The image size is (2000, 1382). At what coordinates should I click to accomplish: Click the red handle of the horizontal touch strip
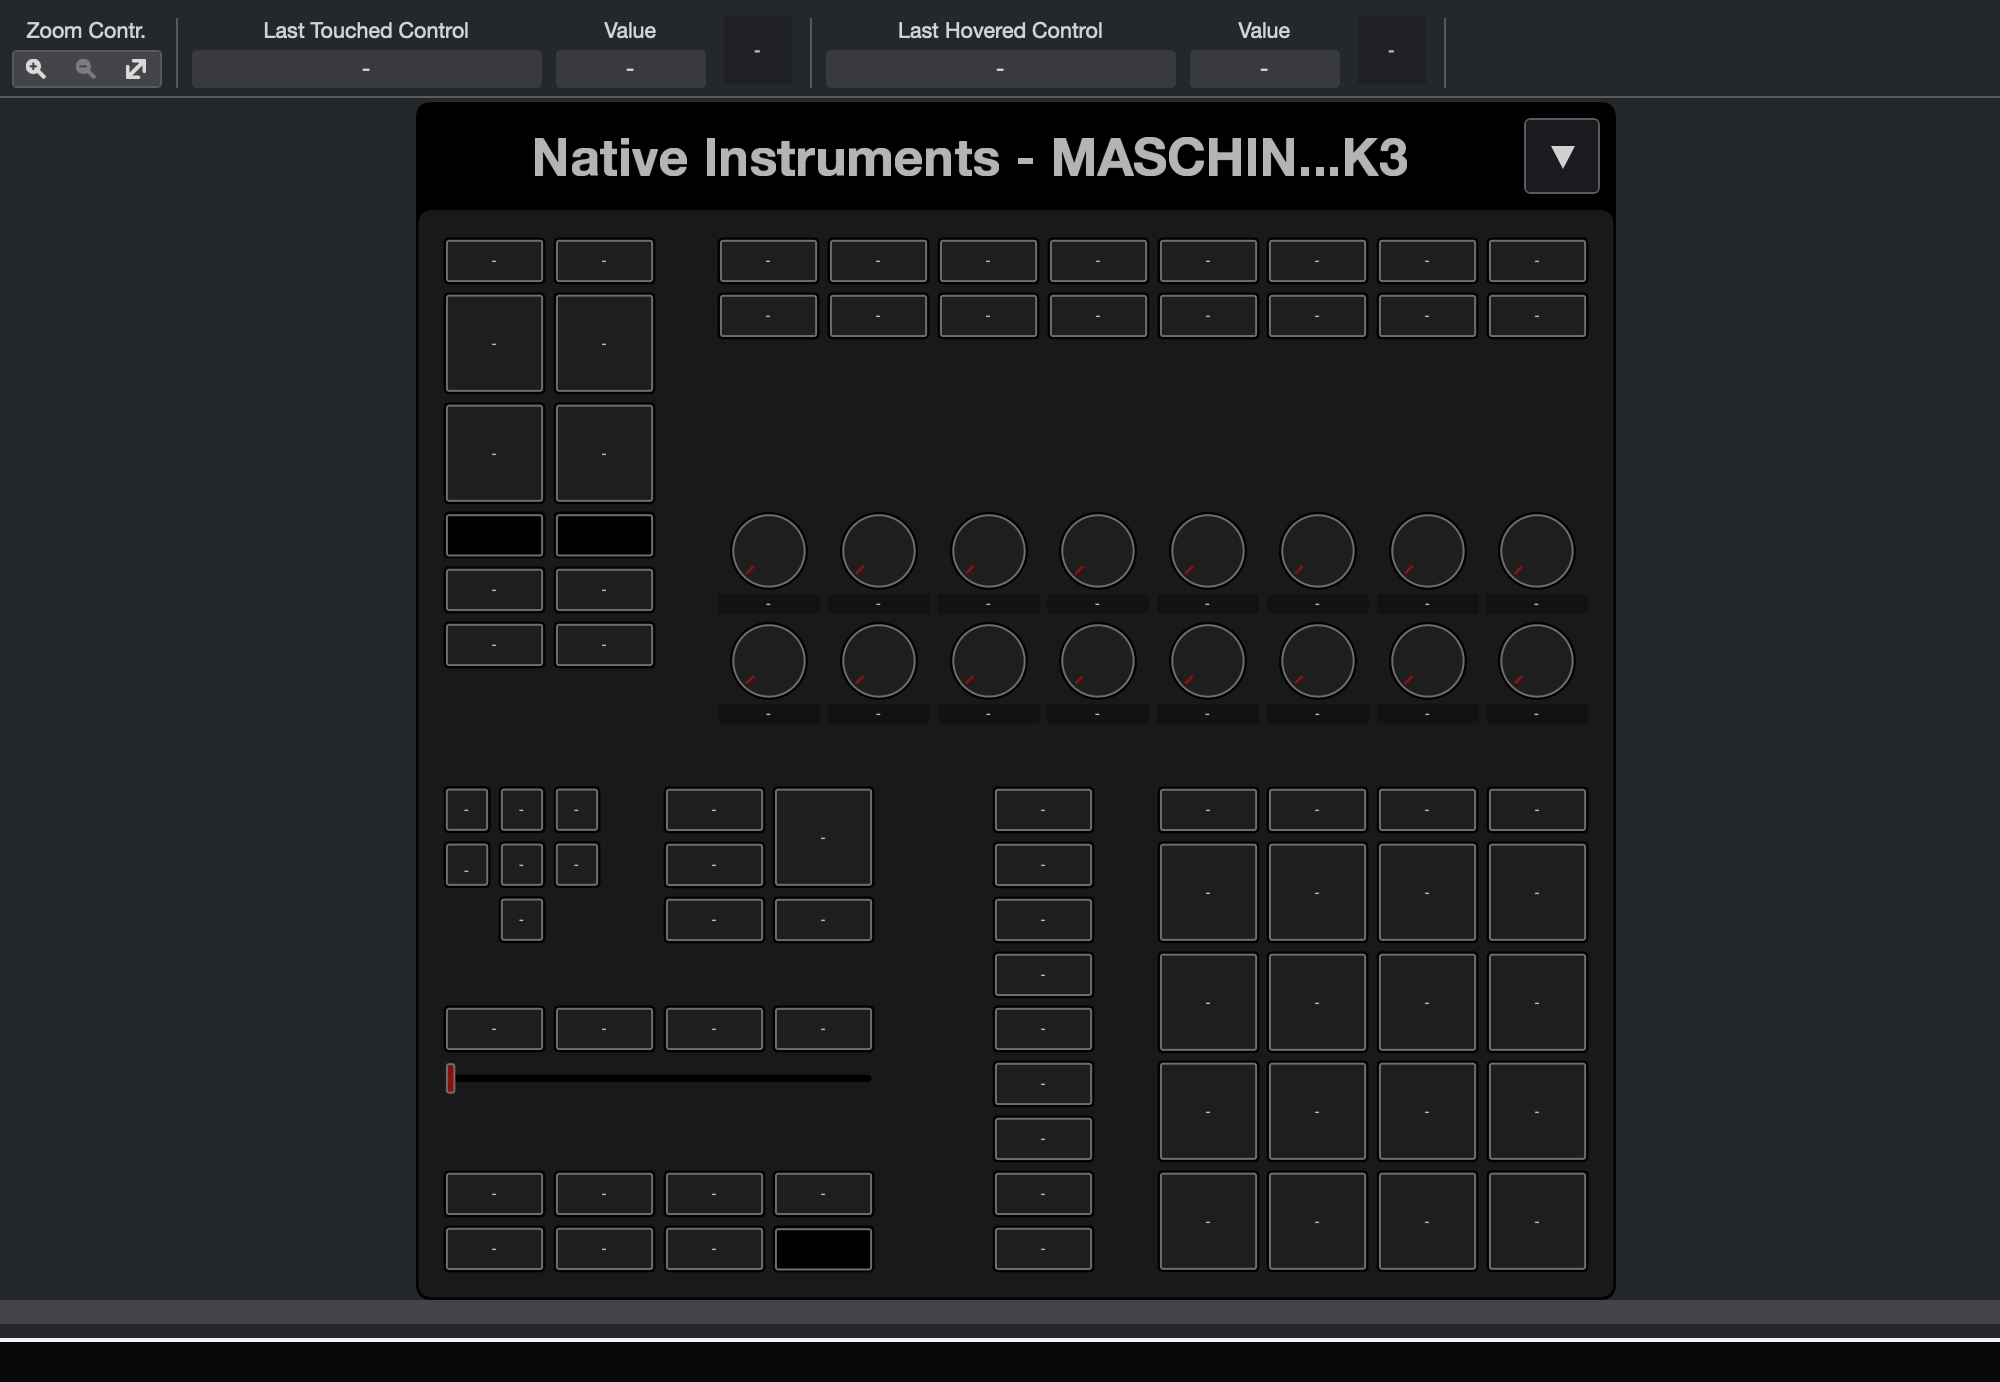tap(451, 1078)
